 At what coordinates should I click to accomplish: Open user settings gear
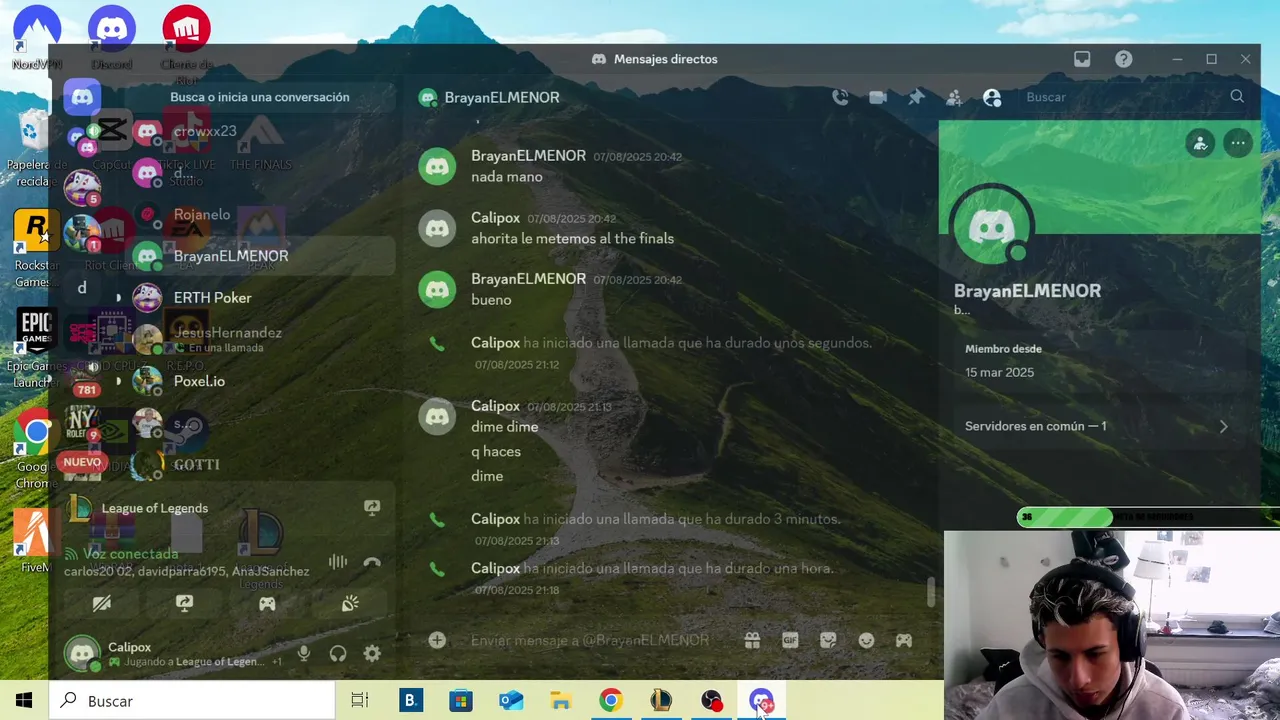(372, 653)
